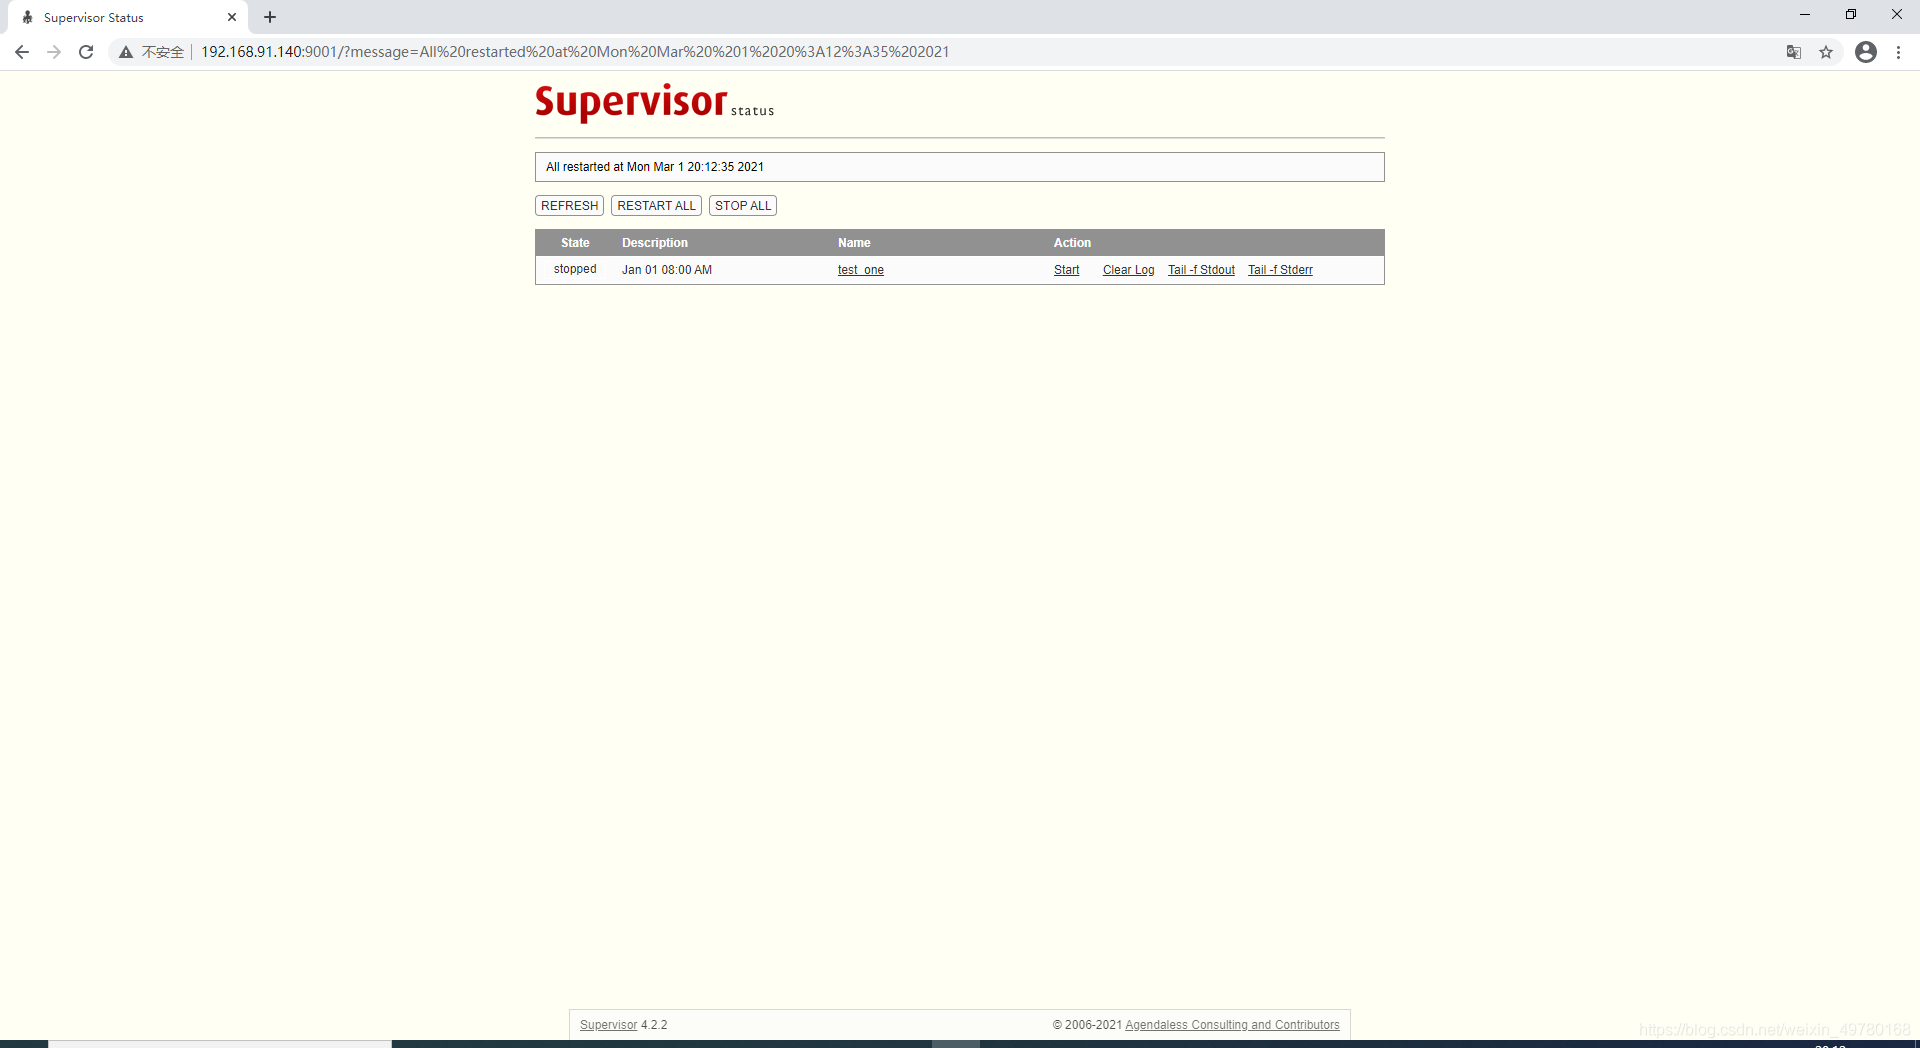Open the browser profile avatar
Screen dimensions: 1920x1048
tap(1866, 52)
